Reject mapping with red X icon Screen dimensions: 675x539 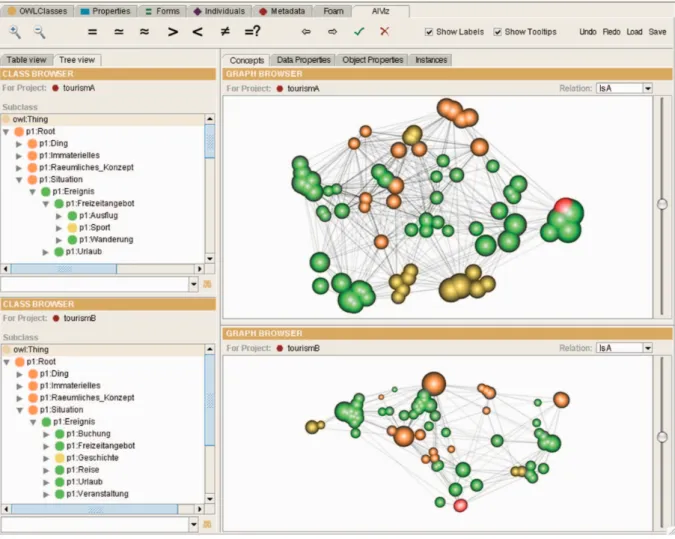(x=384, y=31)
